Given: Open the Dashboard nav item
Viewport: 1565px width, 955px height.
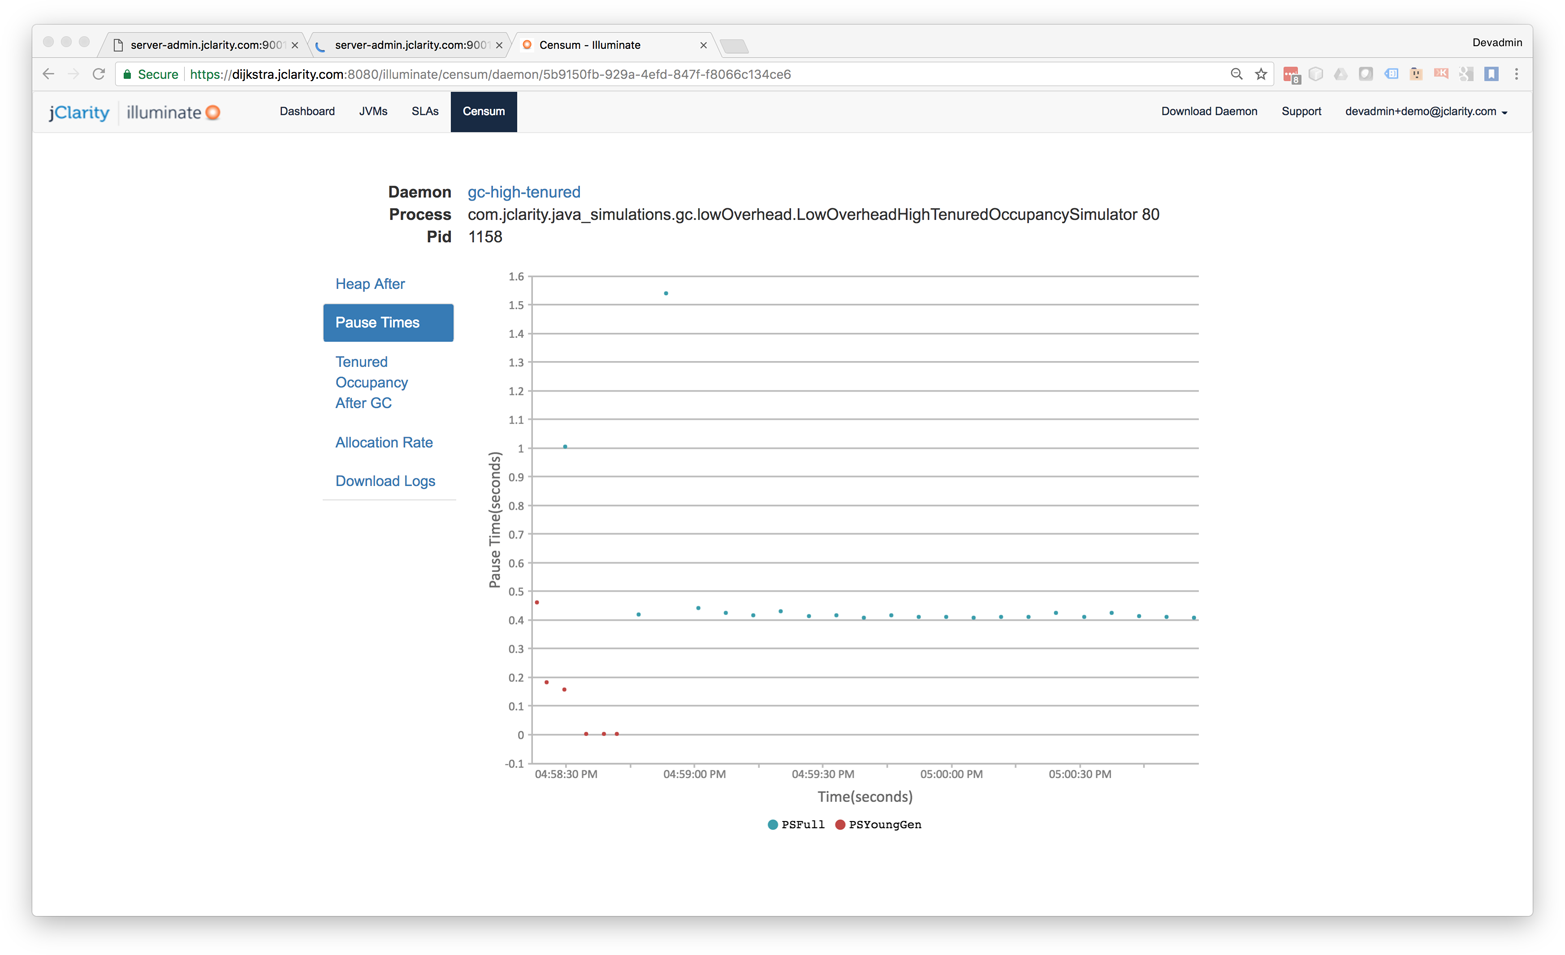Looking at the screenshot, I should click(307, 112).
